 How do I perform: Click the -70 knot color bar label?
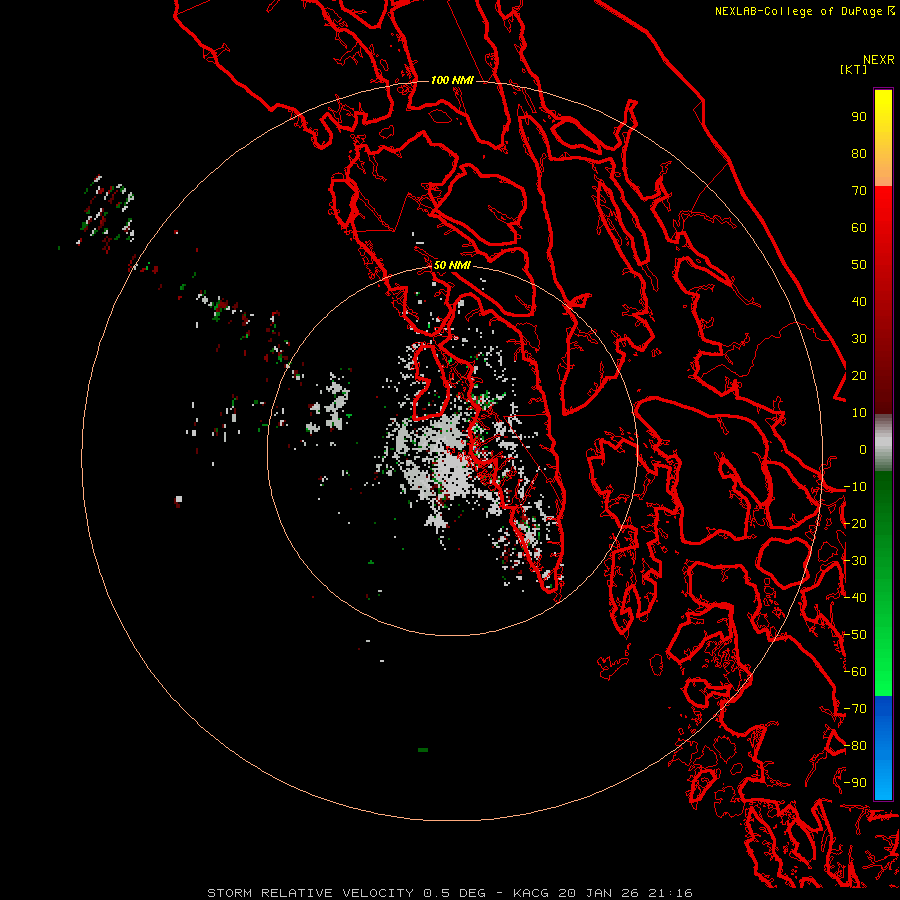tap(855, 709)
